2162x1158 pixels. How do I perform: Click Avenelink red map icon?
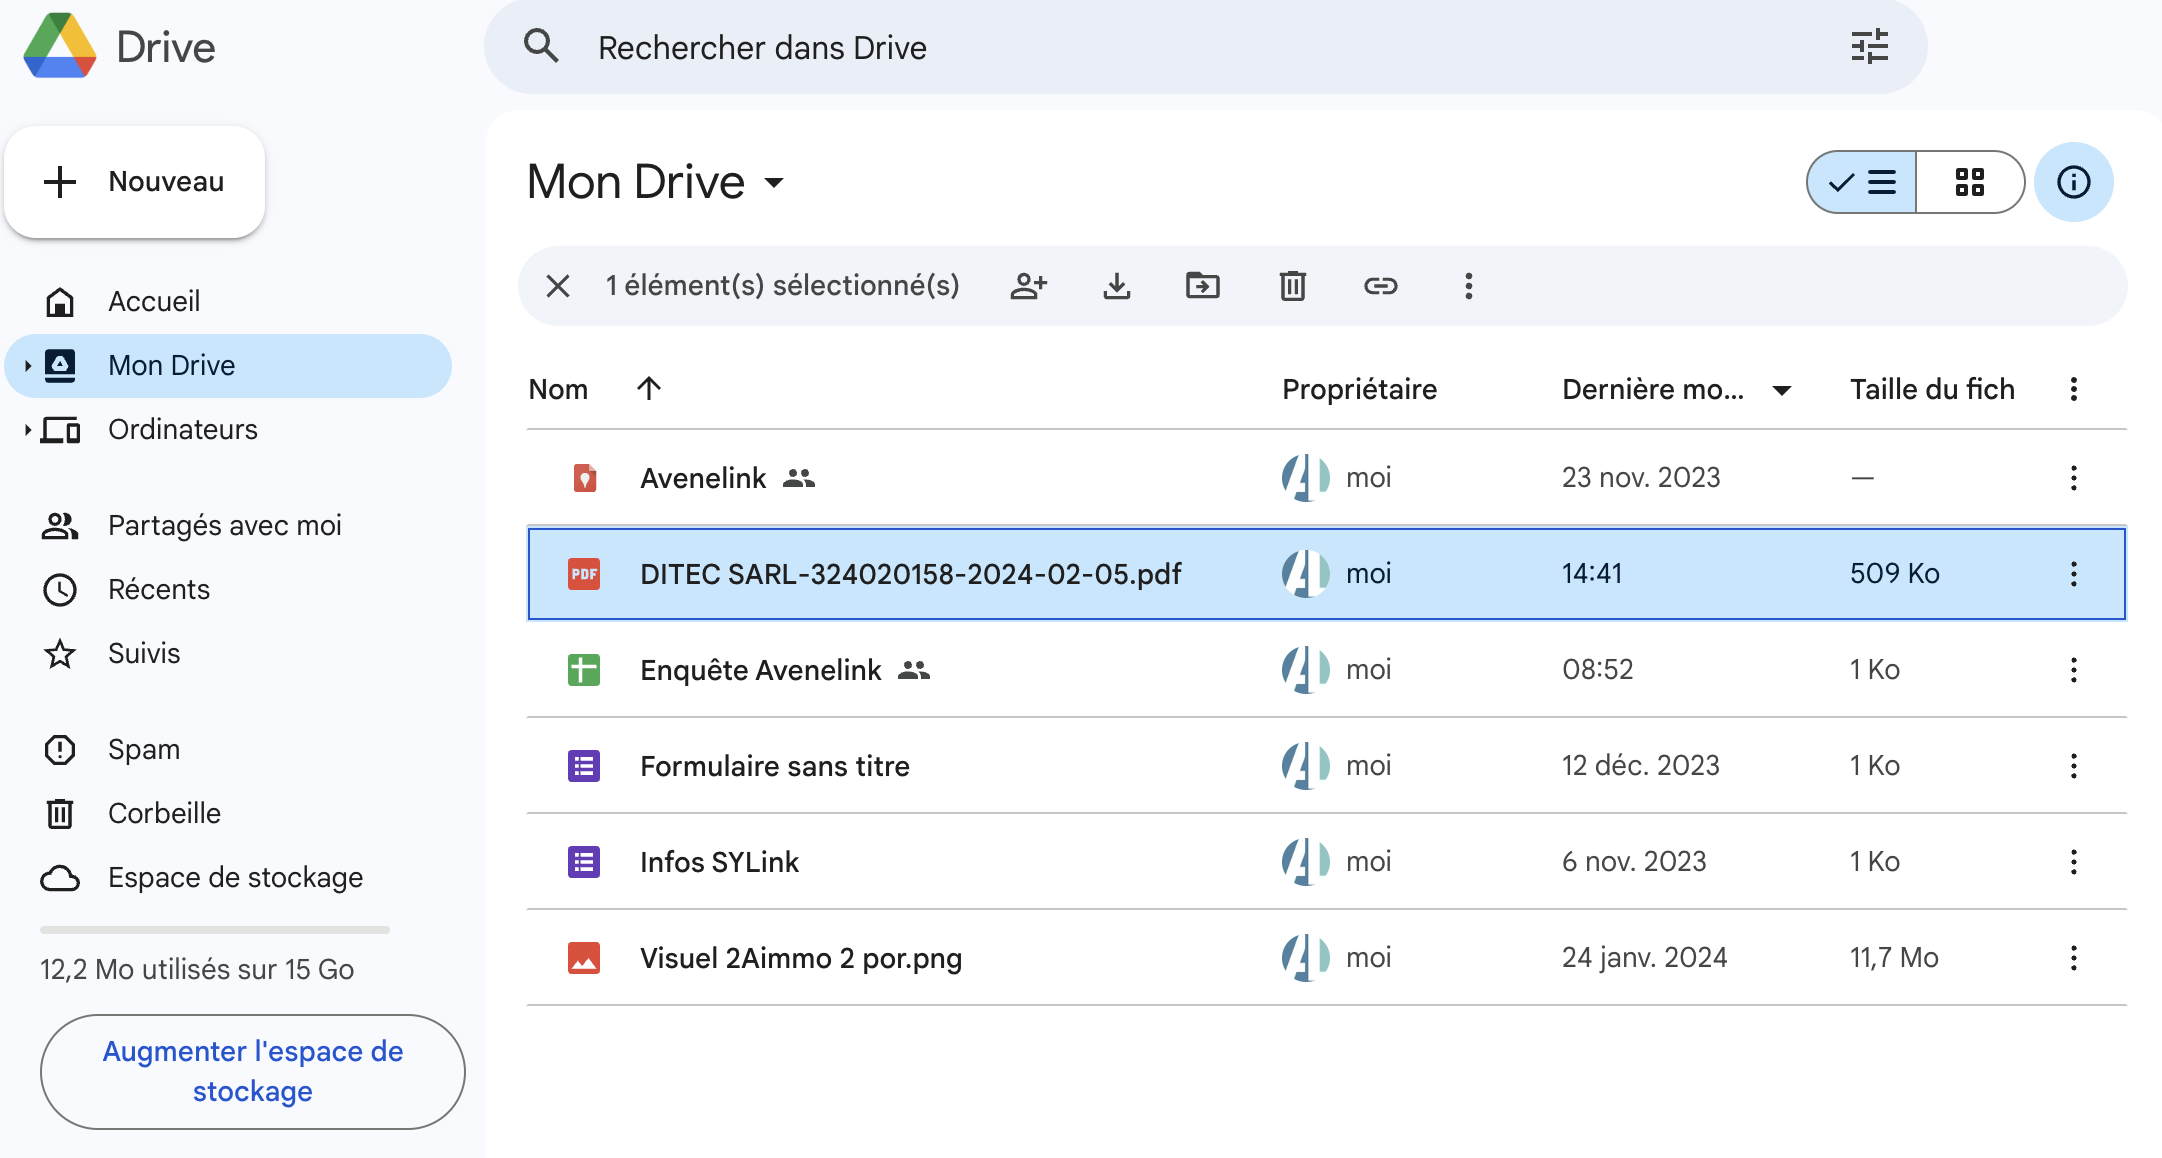584,478
